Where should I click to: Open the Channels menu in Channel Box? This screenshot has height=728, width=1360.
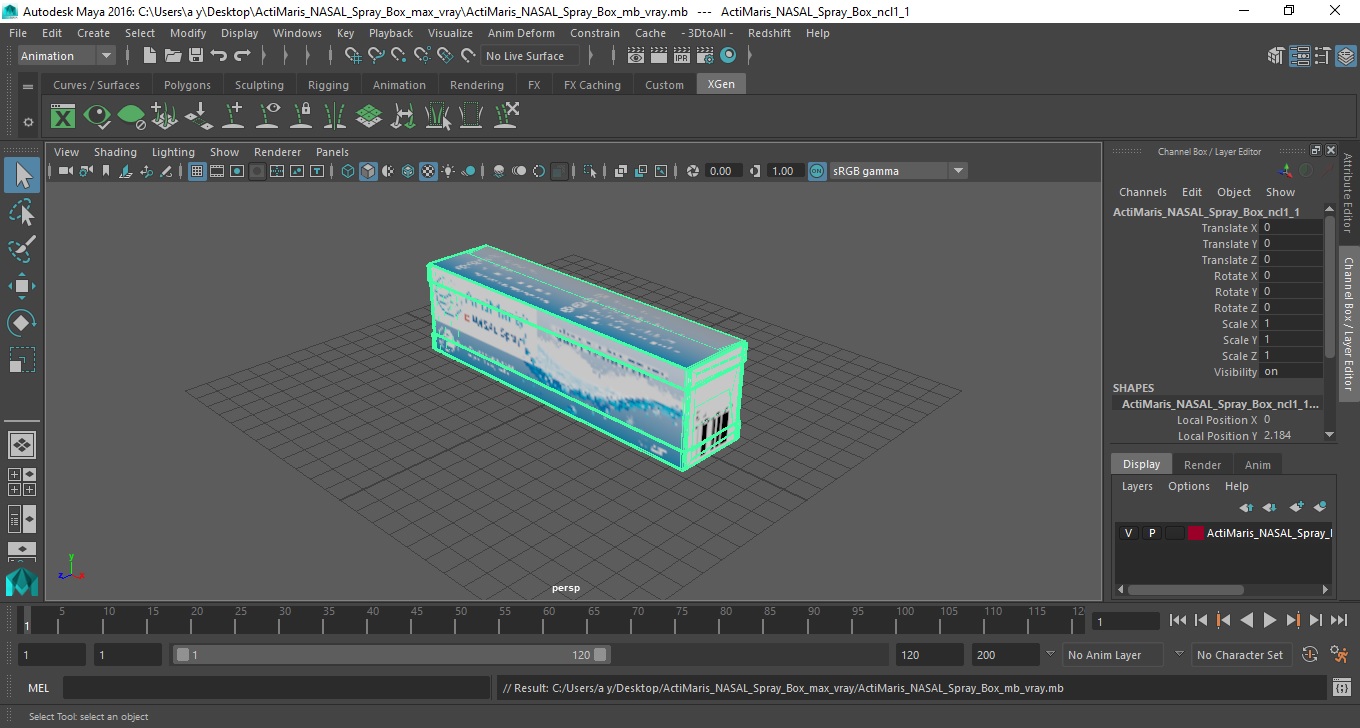[1142, 192]
